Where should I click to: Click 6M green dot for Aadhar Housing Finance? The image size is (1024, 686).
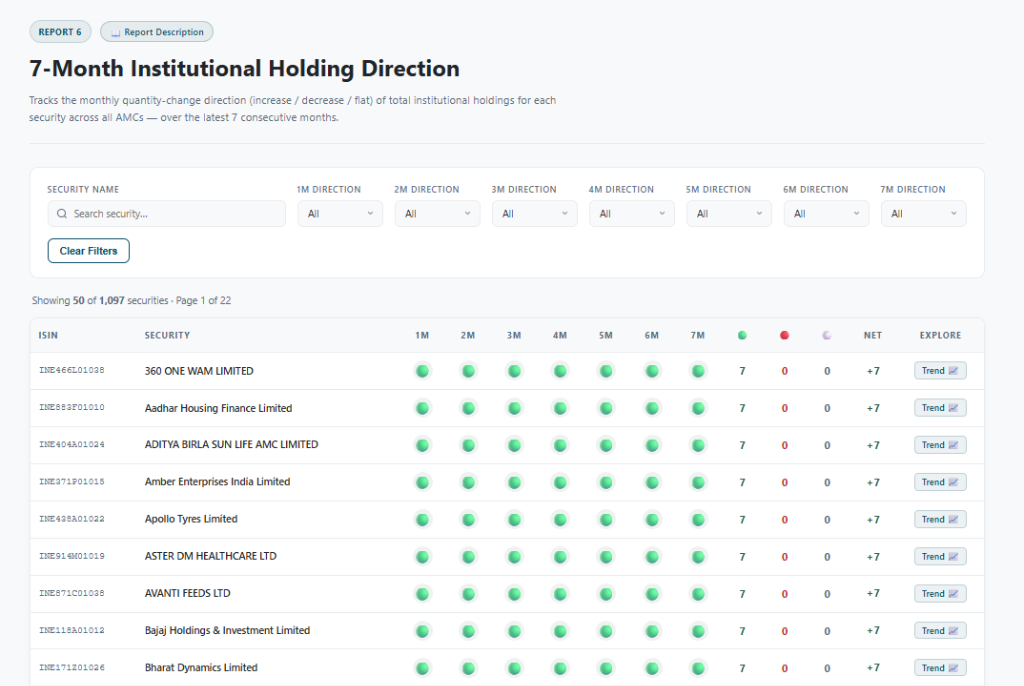[x=652, y=408]
